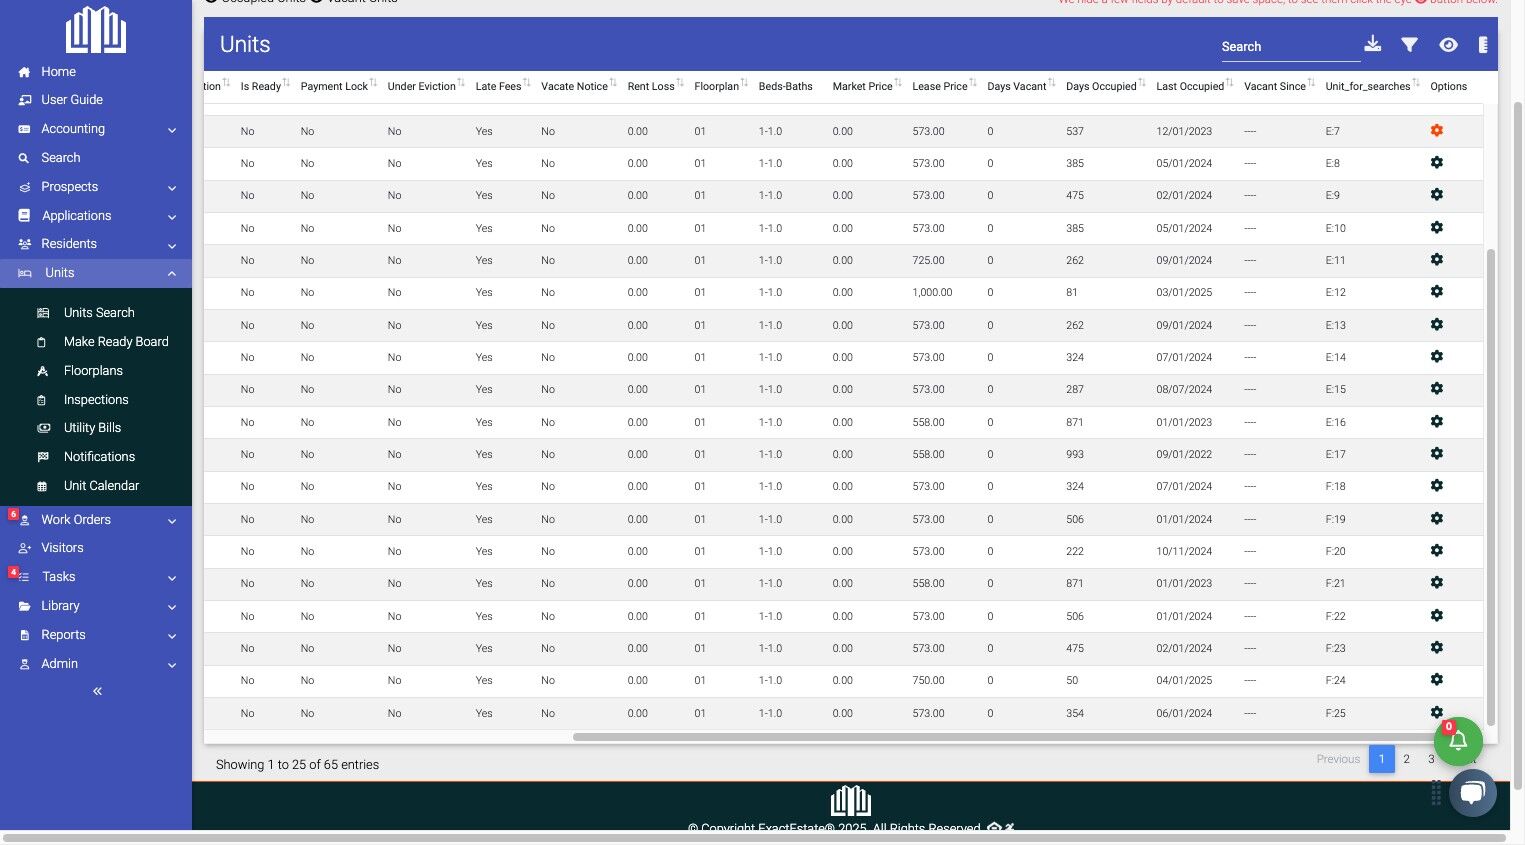Open the gear options for unit F:18

click(x=1436, y=485)
